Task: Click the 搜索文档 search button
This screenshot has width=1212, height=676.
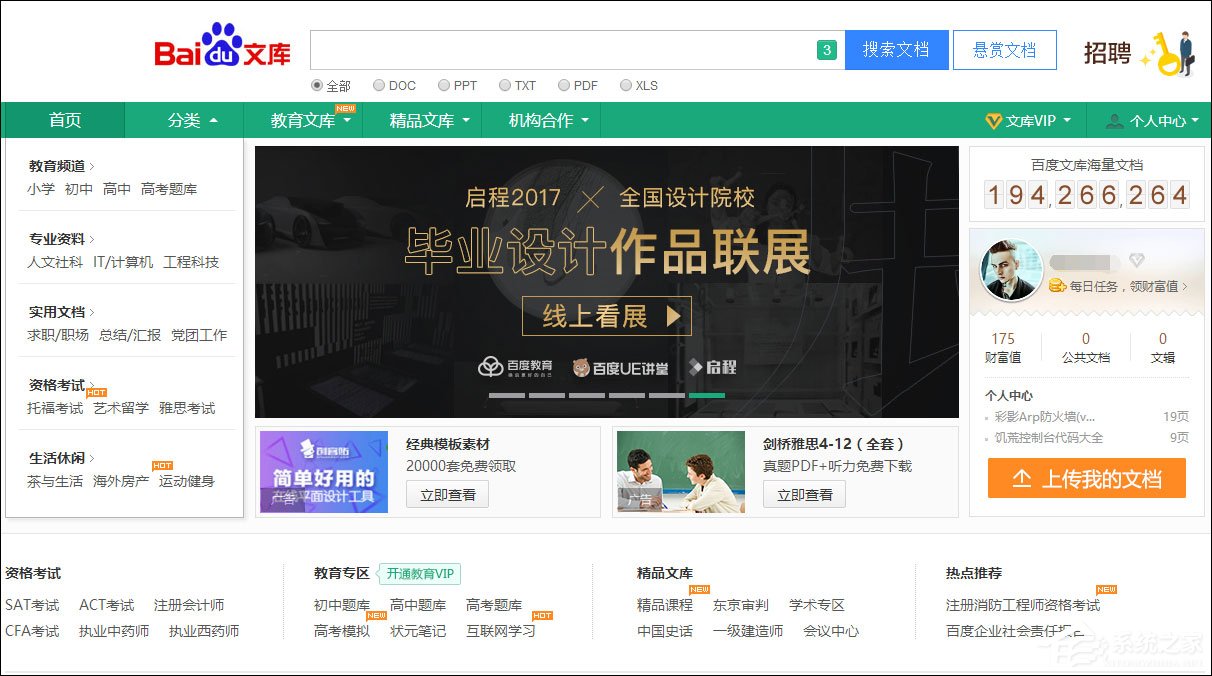Action: 896,49
